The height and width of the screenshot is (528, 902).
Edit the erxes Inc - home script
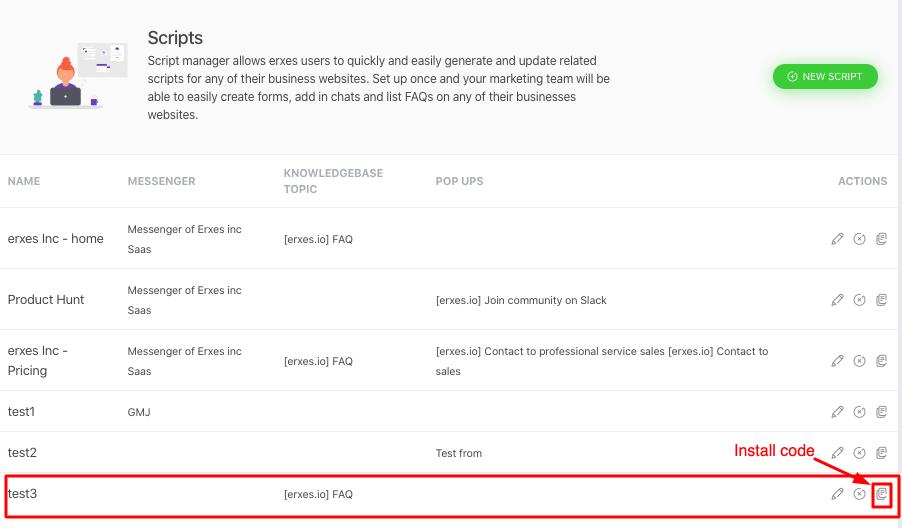pos(838,239)
